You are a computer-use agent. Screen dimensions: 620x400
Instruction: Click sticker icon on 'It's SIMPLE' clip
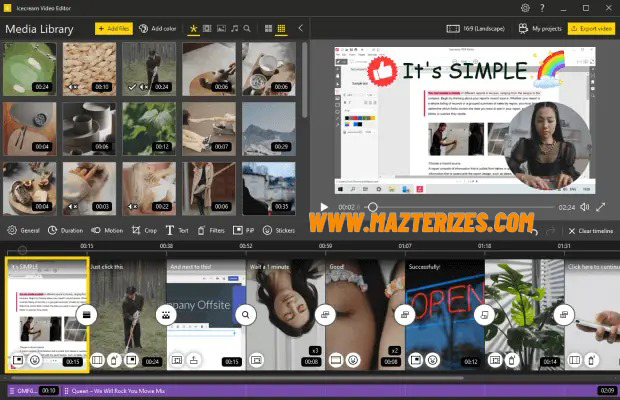click(35, 360)
